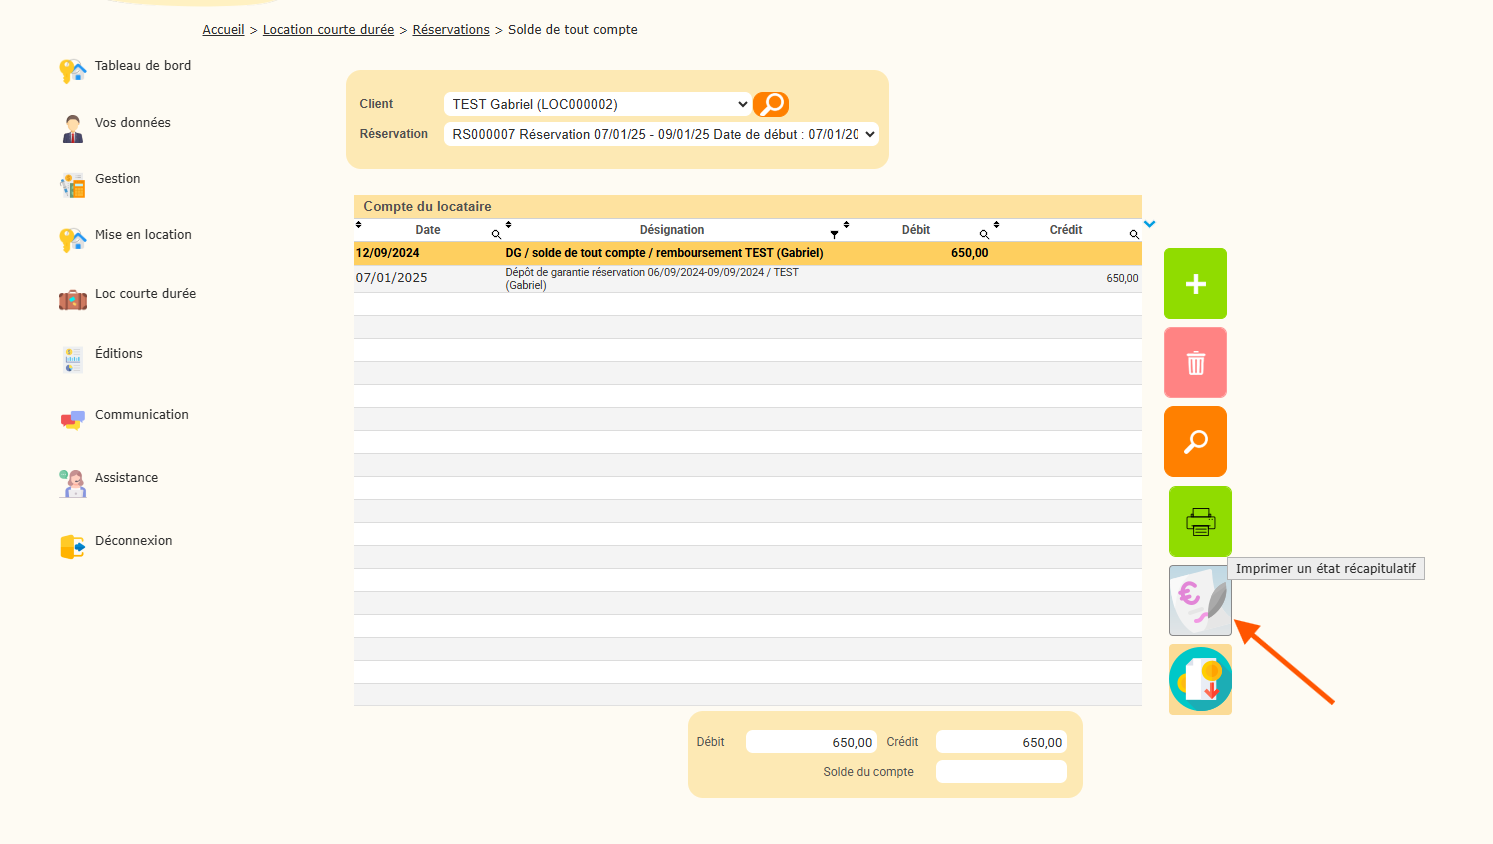Viewport: 1493px width, 844px height.
Task: Search within the Débit column
Action: (984, 234)
